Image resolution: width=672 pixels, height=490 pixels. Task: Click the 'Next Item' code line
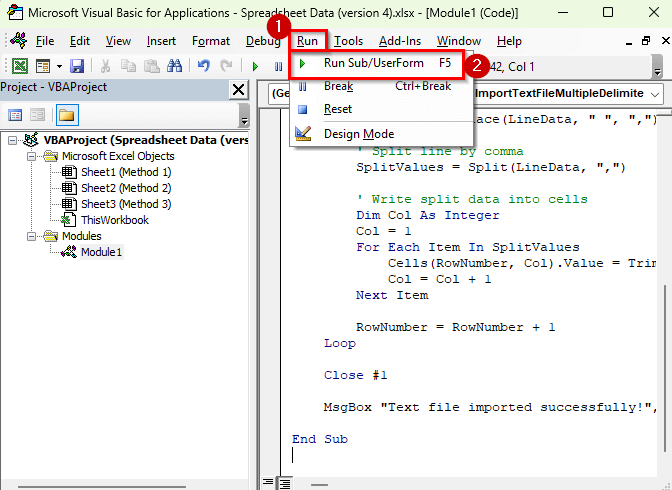click(392, 295)
